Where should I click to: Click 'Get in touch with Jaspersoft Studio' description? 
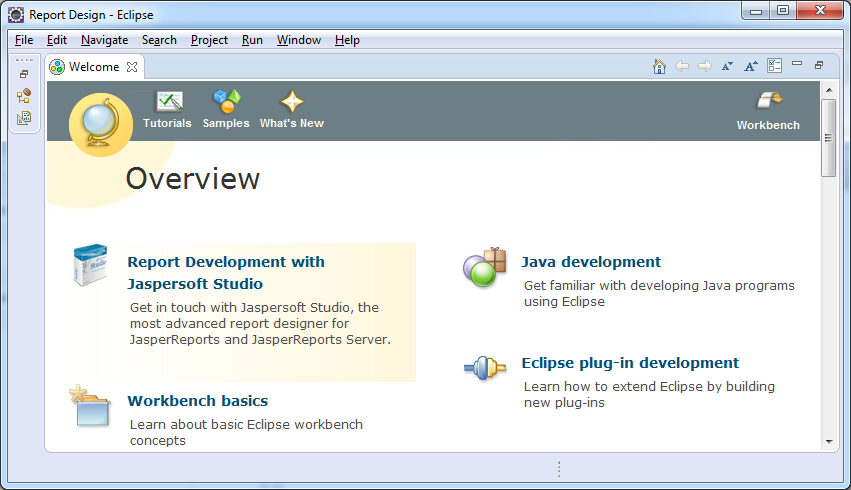pos(260,323)
